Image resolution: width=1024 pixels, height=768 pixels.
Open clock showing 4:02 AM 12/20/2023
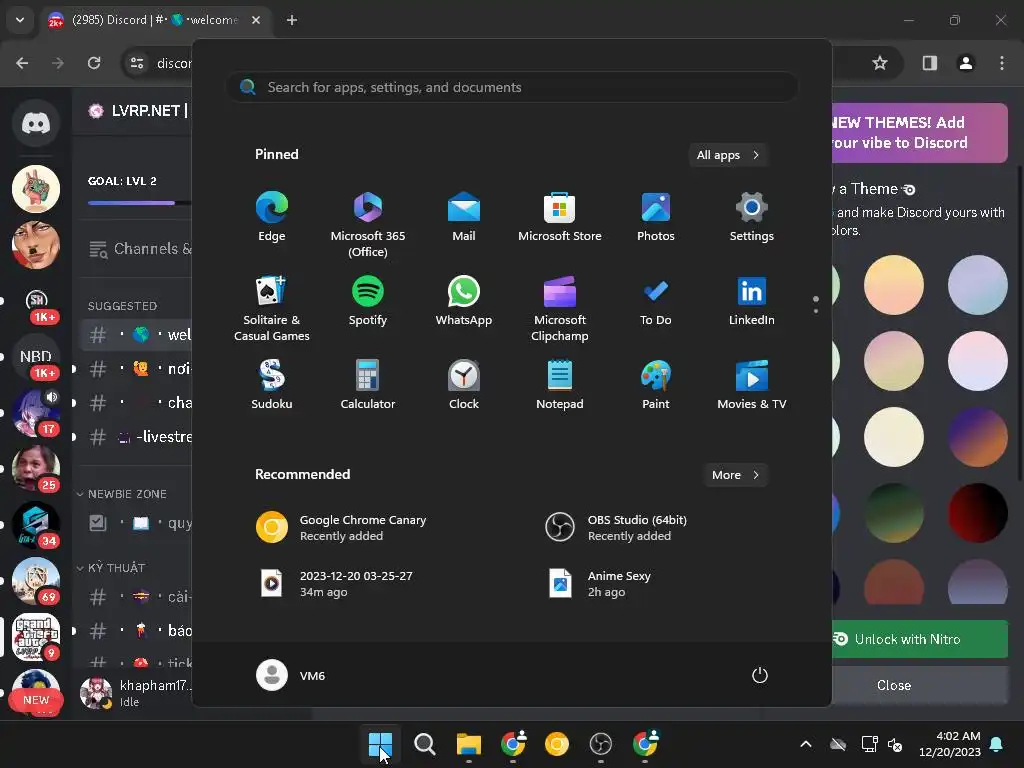point(950,744)
